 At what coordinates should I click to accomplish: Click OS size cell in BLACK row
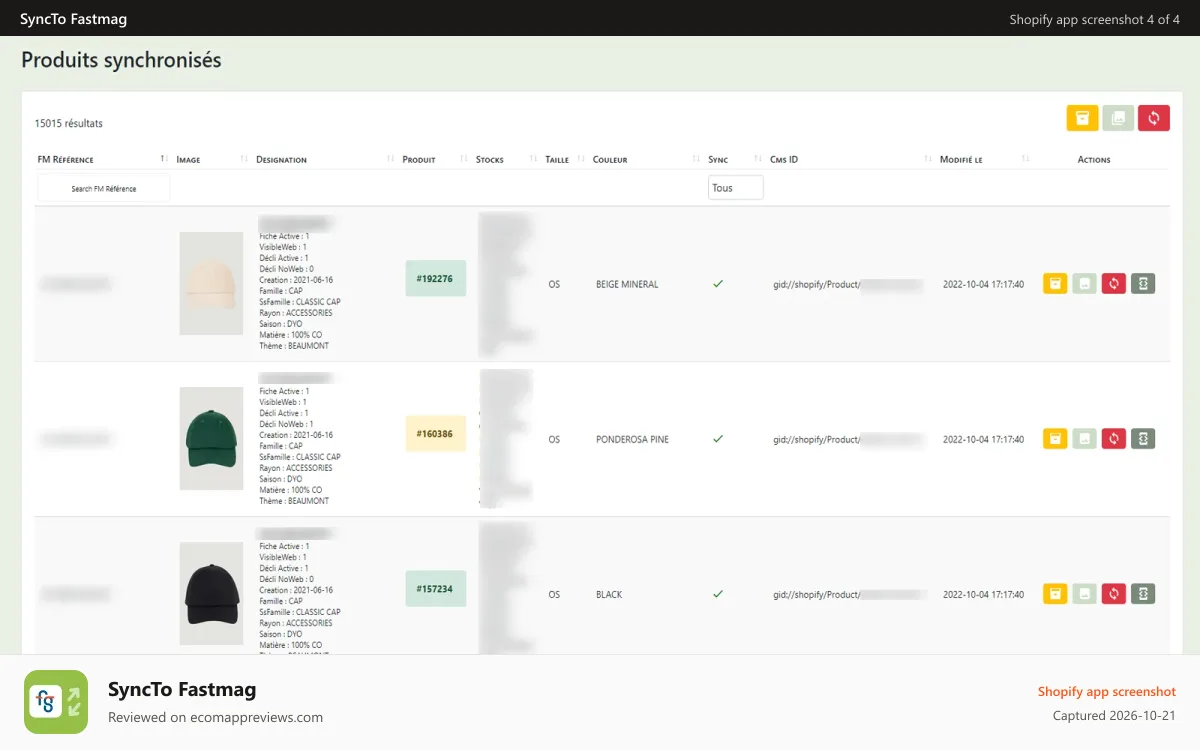(x=554, y=594)
